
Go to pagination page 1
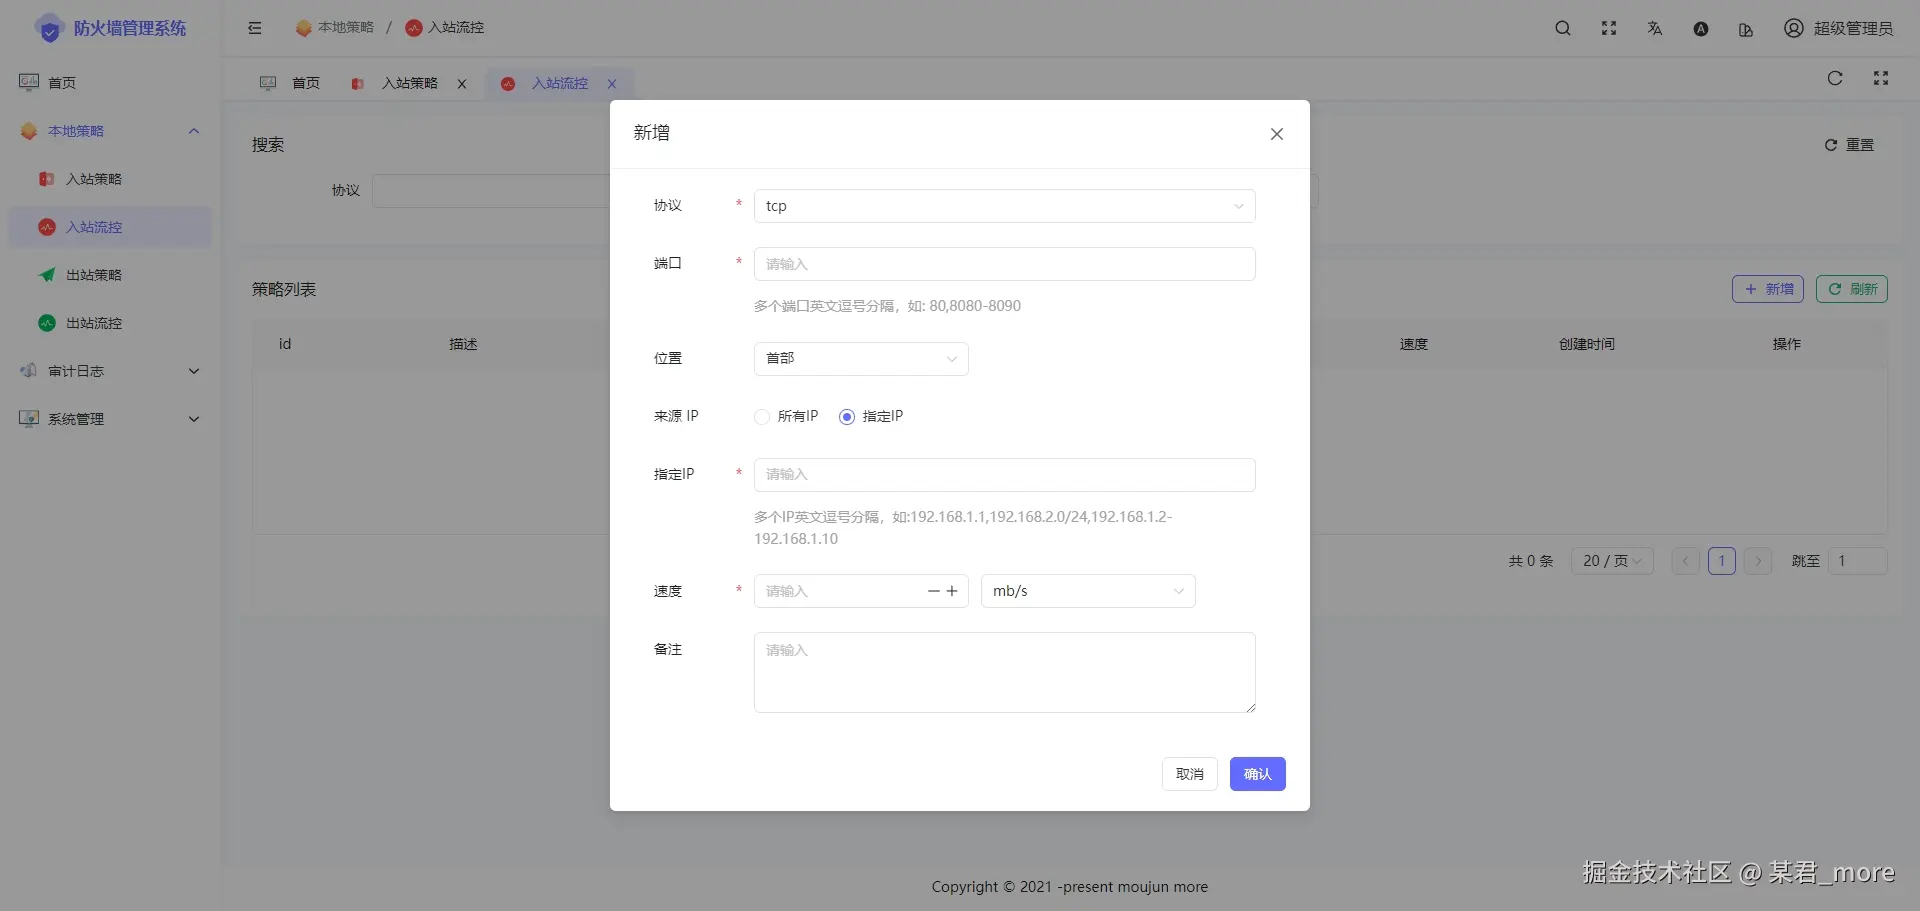[x=1722, y=561]
